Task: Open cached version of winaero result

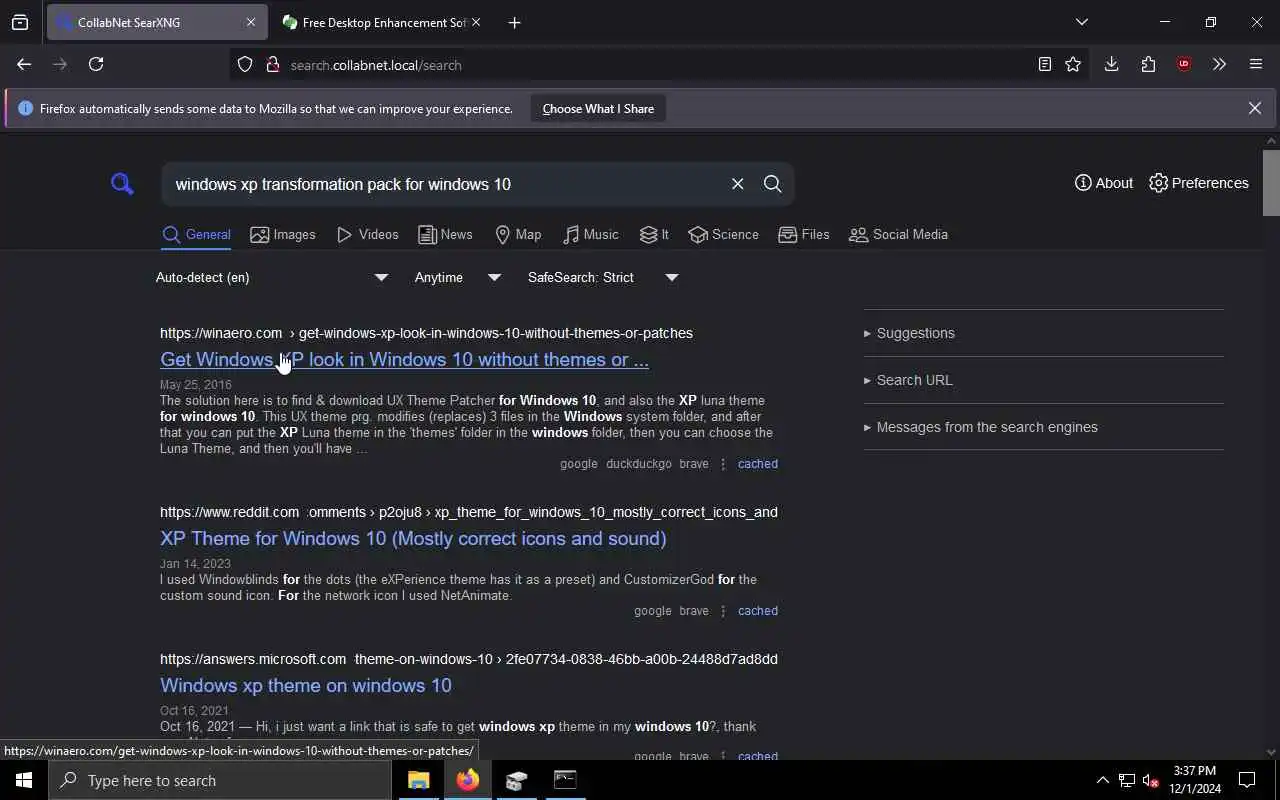Action: coord(757,464)
